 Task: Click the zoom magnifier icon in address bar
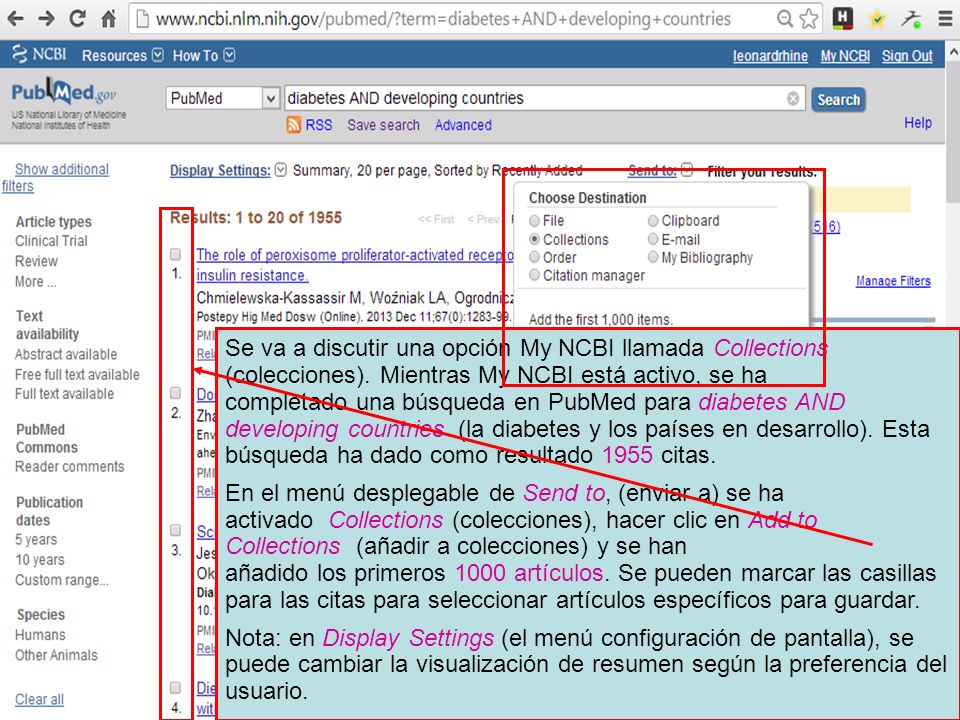(784, 18)
